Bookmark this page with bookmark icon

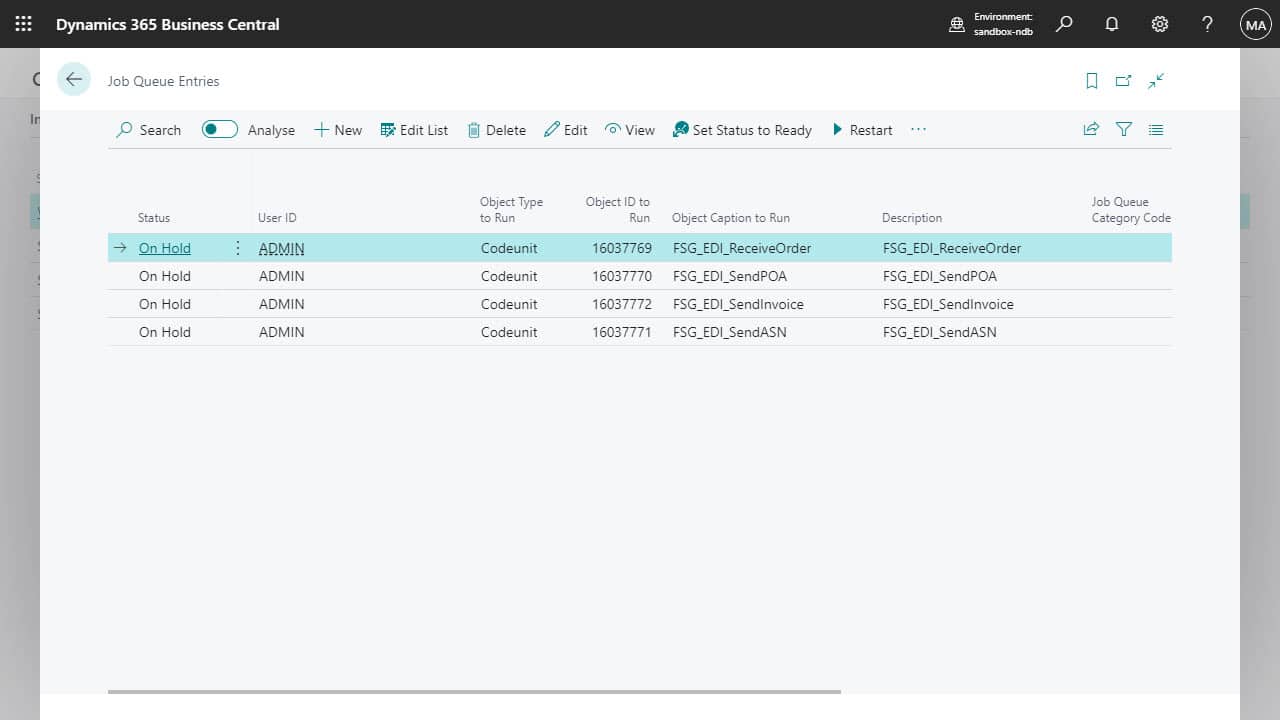pyautogui.click(x=1092, y=81)
